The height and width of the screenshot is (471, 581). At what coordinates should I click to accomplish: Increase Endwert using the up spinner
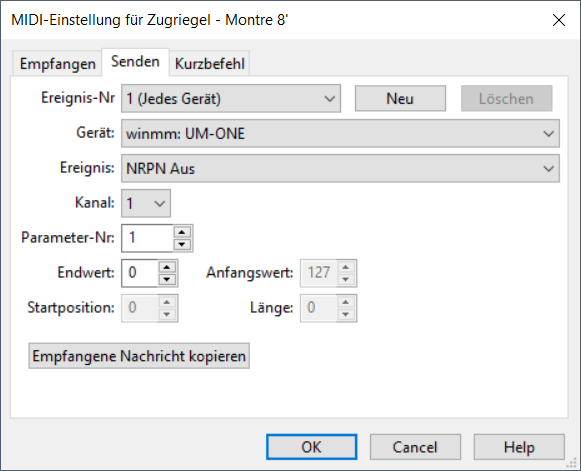pos(167,267)
